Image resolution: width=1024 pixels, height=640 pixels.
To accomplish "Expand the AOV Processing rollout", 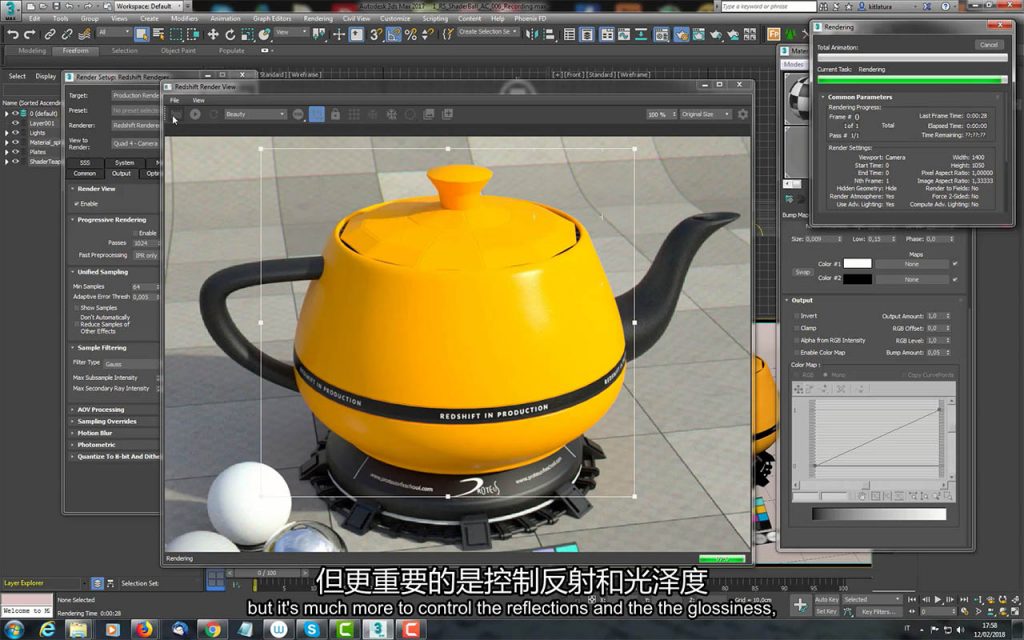I will (101, 409).
